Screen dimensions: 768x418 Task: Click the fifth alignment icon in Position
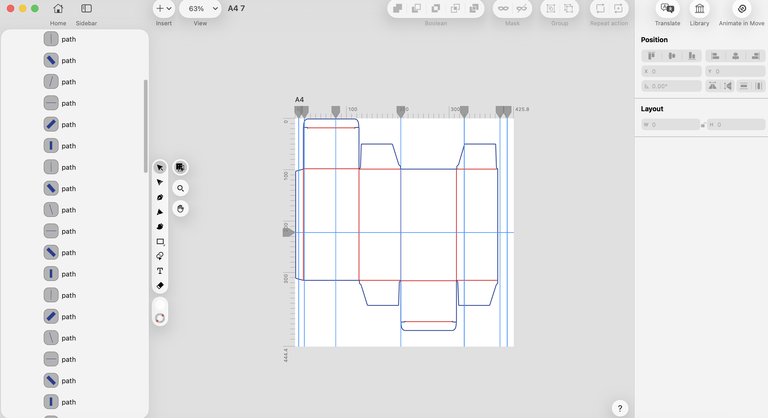[735, 56]
